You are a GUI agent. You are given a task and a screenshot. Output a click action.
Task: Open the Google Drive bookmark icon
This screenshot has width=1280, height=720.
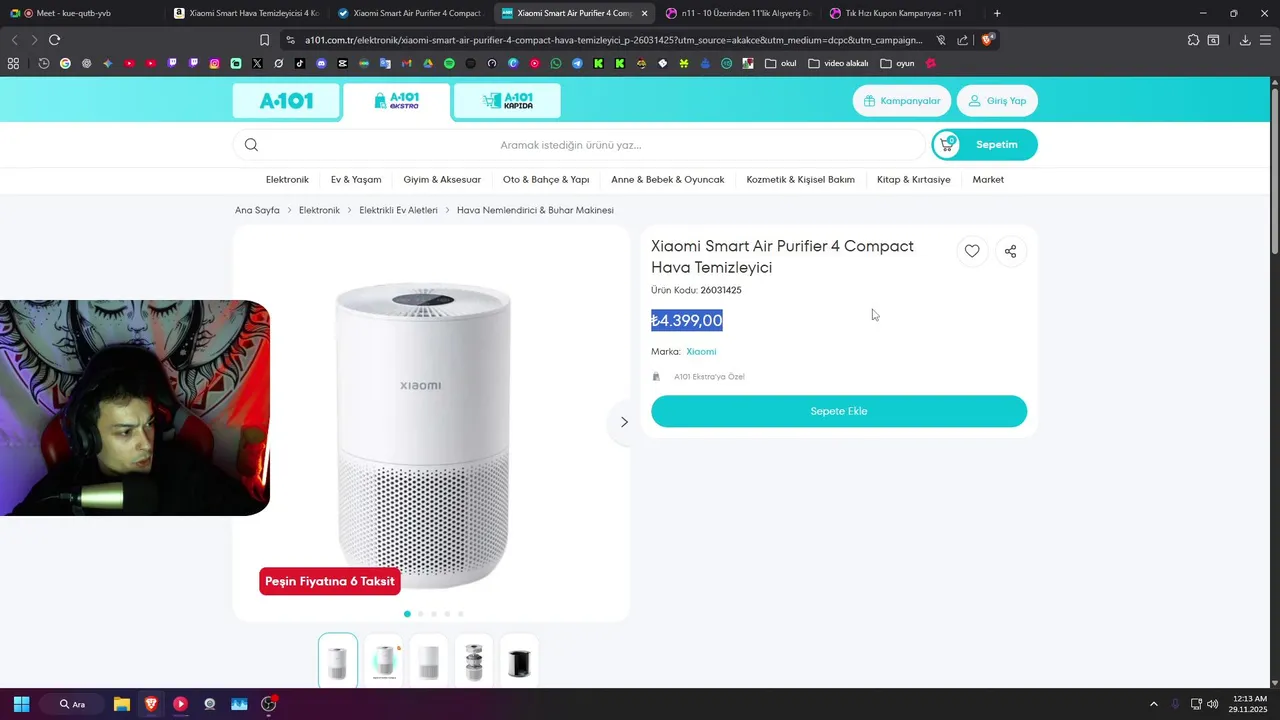click(x=428, y=63)
